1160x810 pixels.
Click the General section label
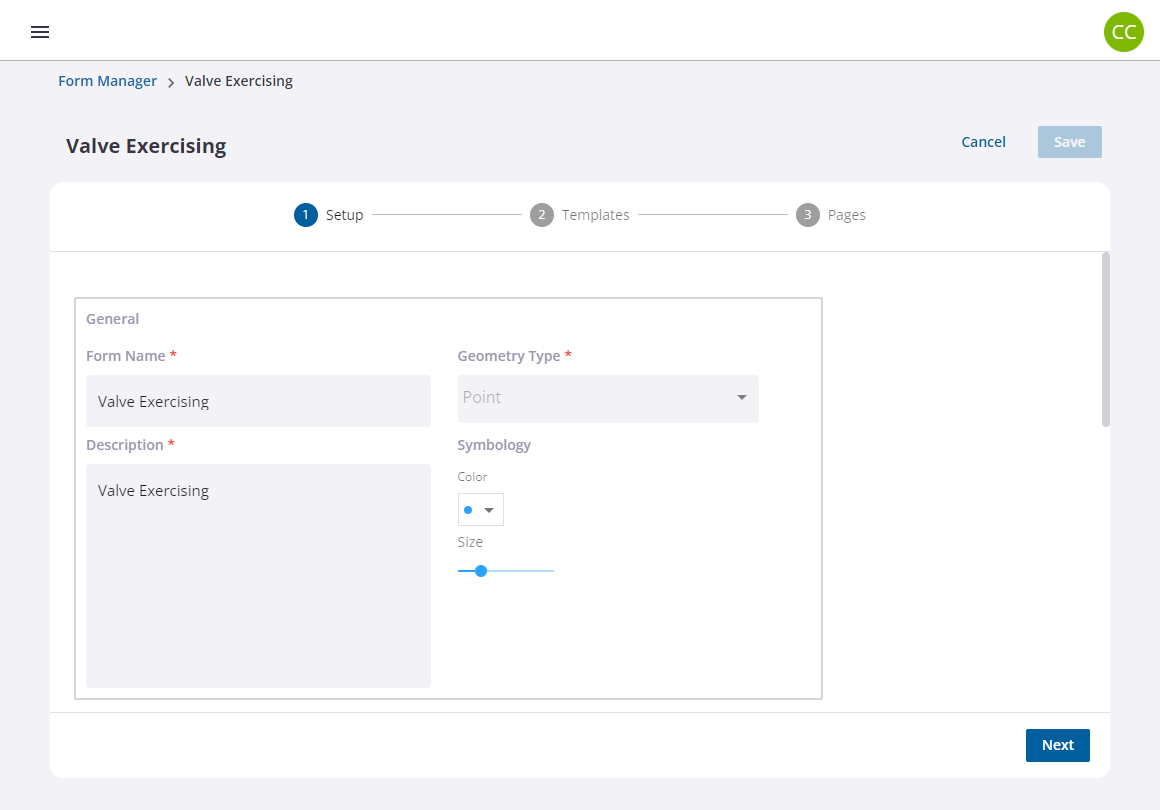coord(112,319)
